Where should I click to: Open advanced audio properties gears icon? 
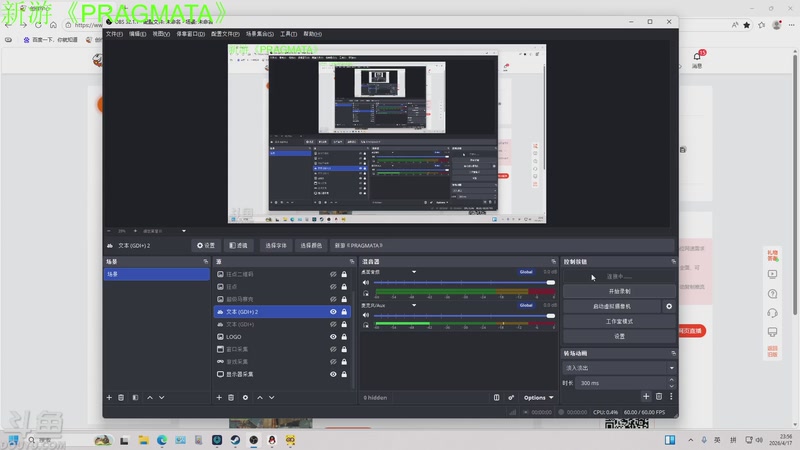[511, 397]
